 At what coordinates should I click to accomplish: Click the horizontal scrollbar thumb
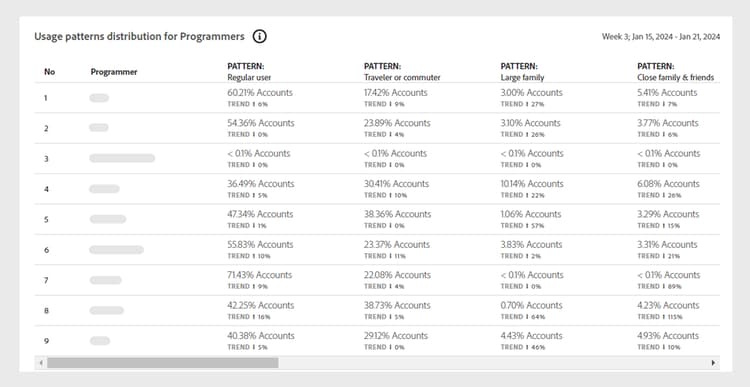point(163,363)
